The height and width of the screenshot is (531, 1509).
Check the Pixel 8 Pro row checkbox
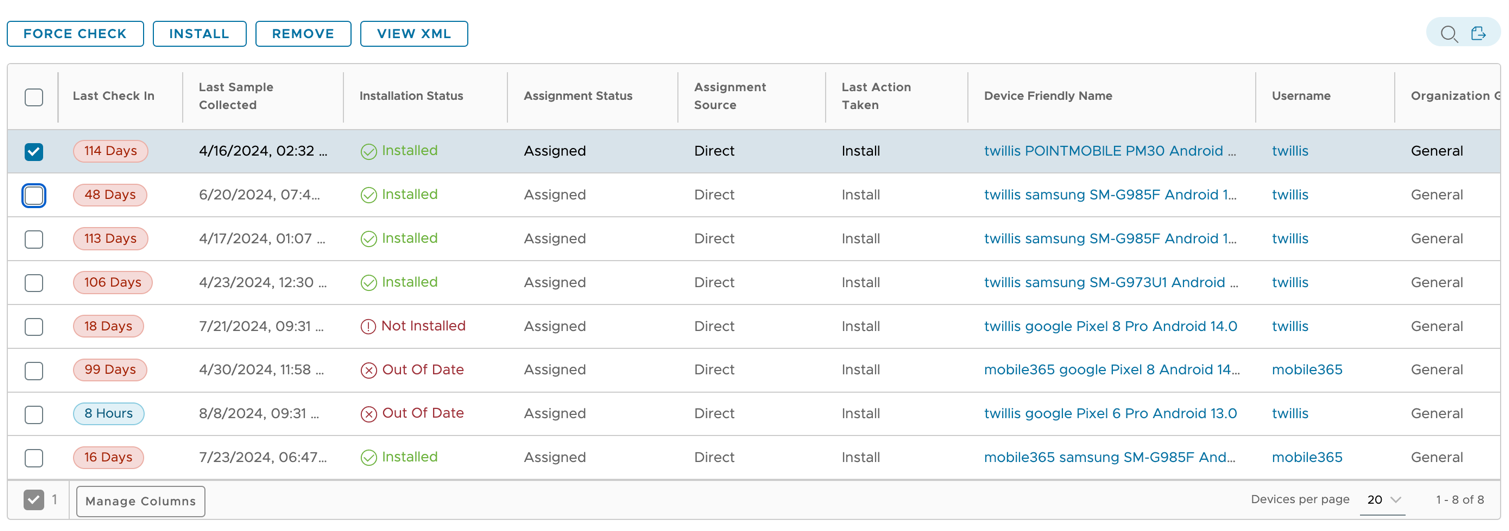pos(34,327)
